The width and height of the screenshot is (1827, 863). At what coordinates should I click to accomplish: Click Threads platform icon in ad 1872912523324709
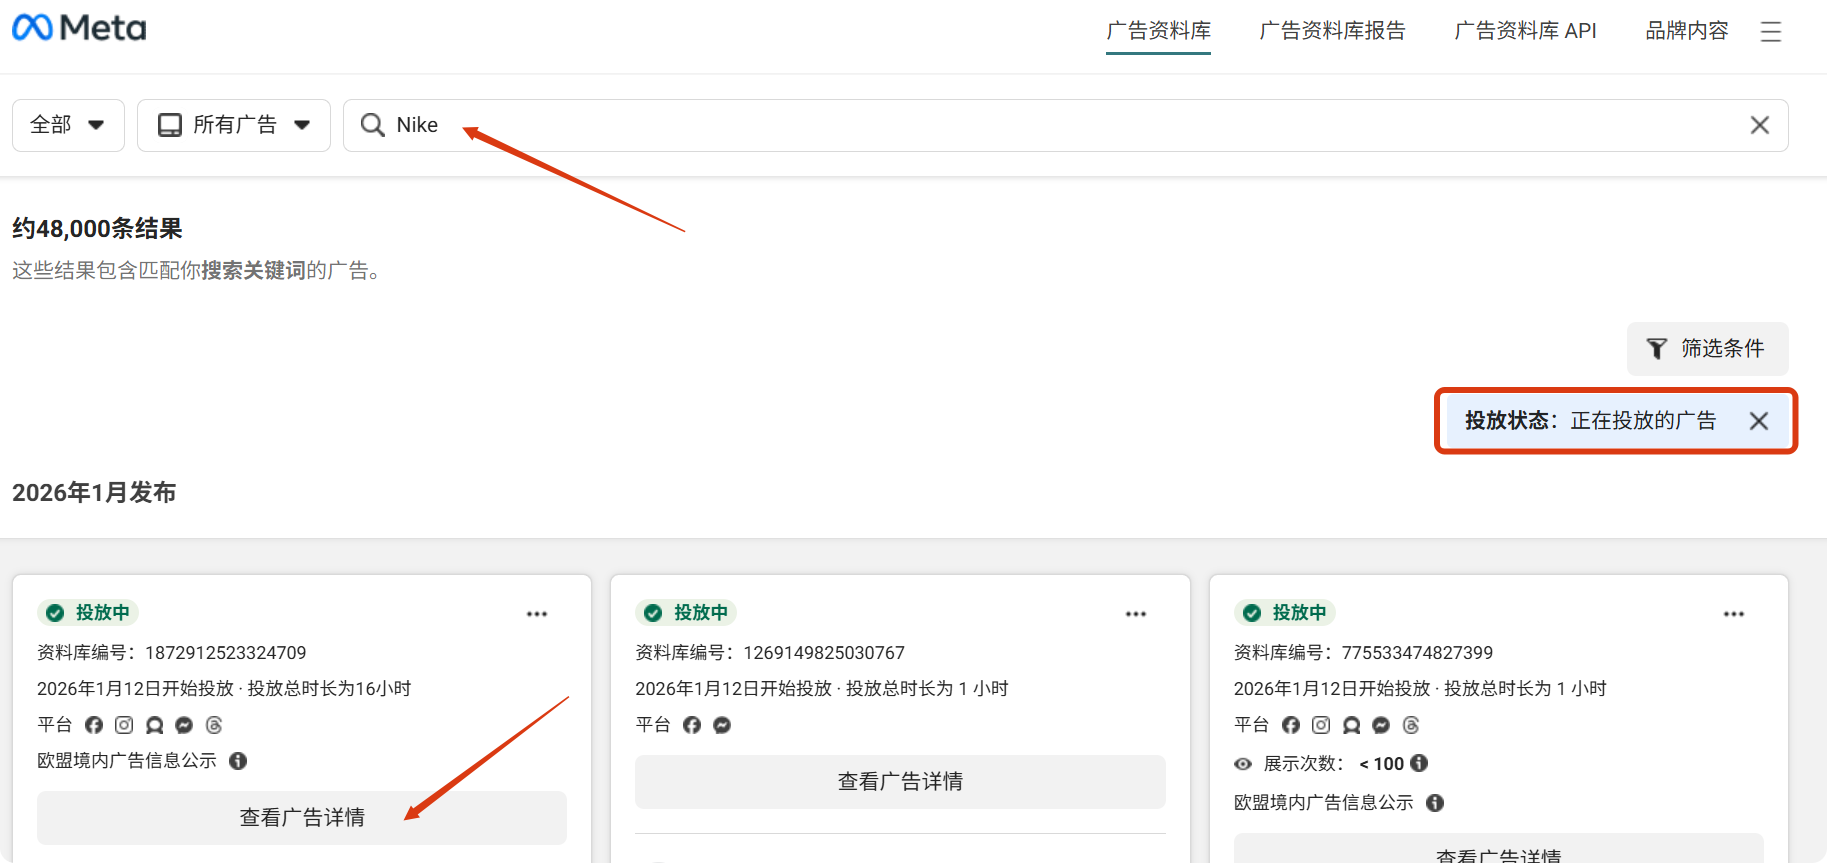[x=214, y=725]
